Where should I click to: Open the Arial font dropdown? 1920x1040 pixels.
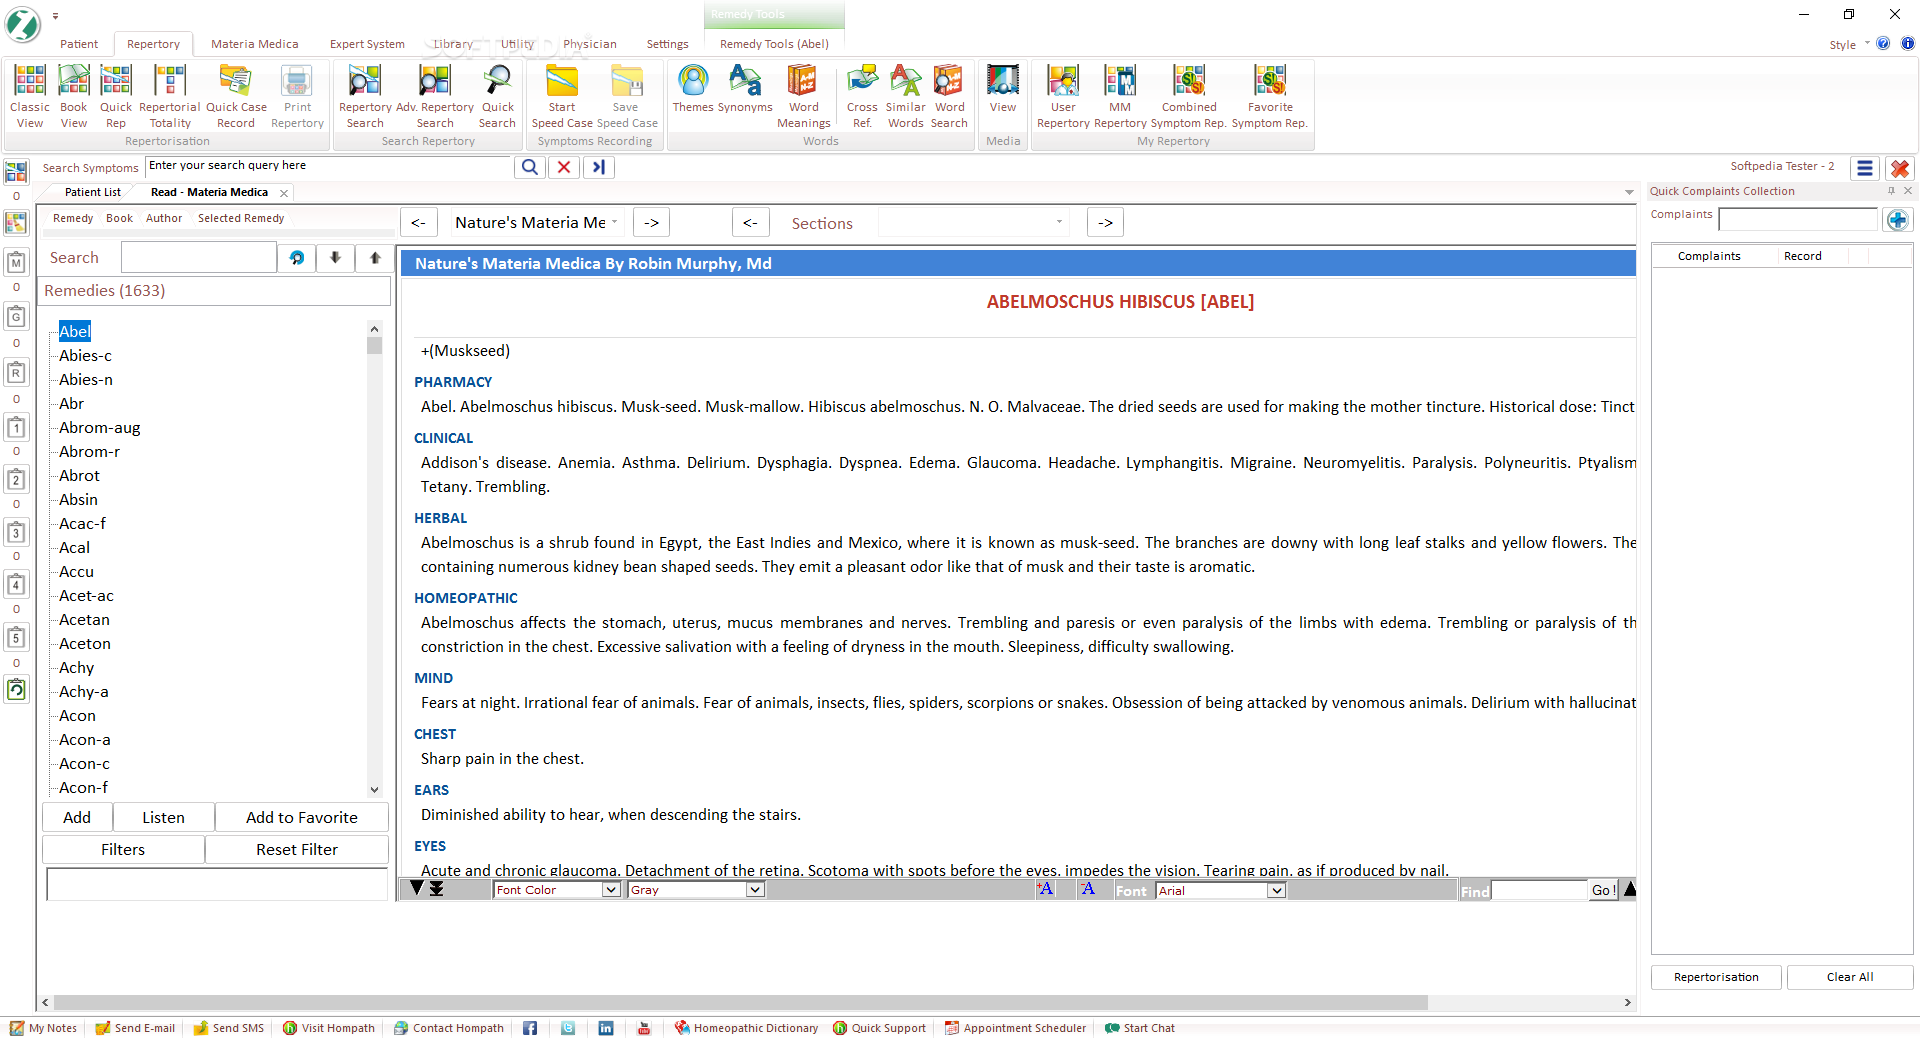click(x=1276, y=890)
